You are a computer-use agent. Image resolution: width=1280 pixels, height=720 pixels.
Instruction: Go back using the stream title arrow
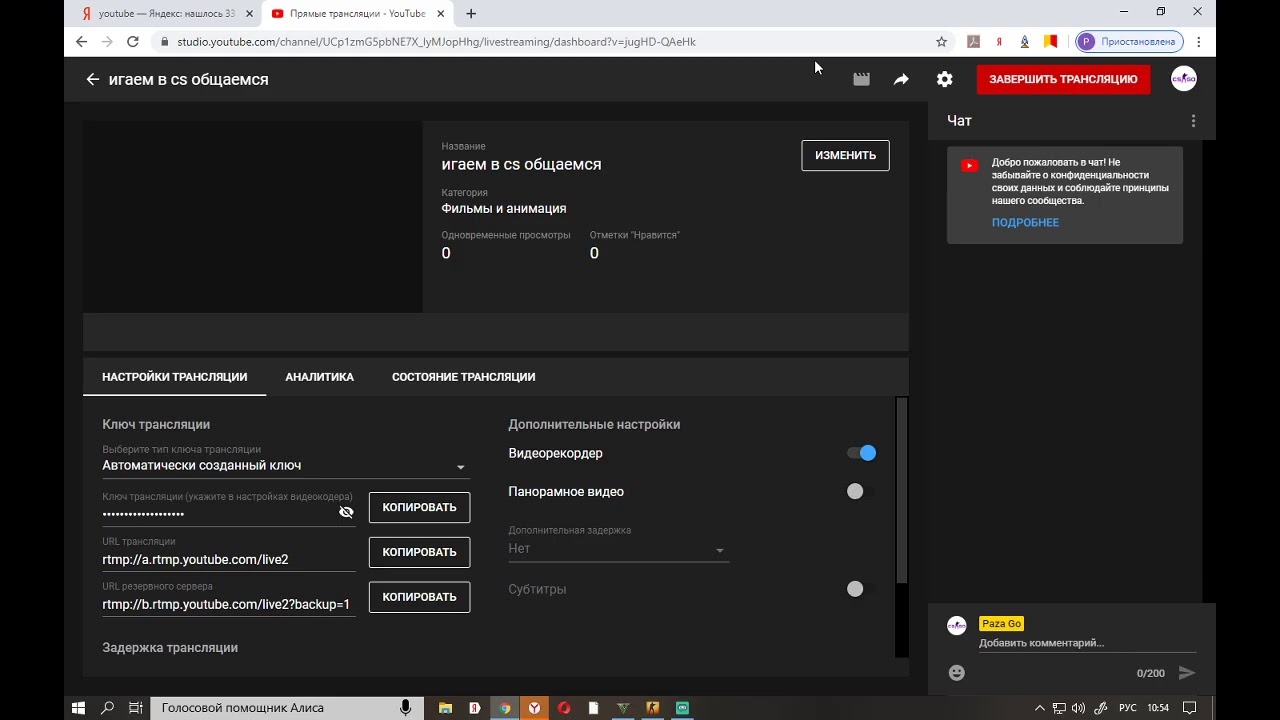93,79
